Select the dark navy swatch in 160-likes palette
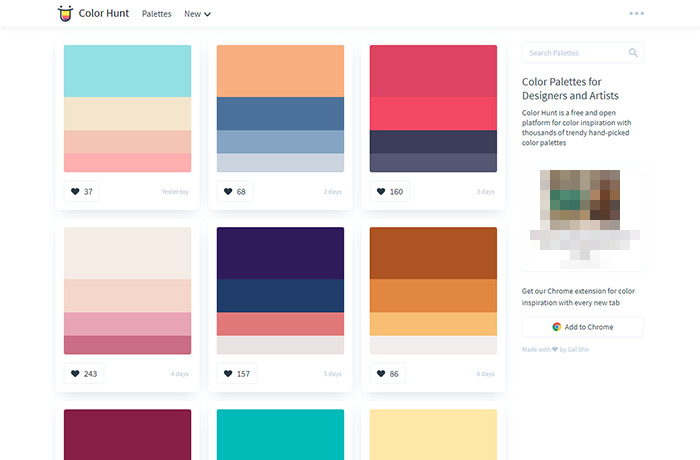Image resolution: width=700 pixels, height=460 pixels. pos(433,142)
